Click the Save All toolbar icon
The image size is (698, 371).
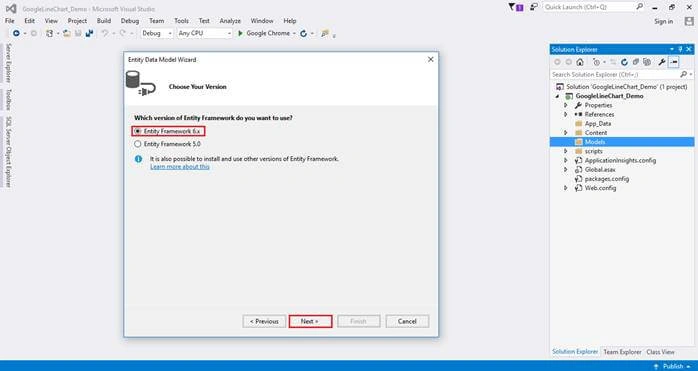click(x=89, y=33)
